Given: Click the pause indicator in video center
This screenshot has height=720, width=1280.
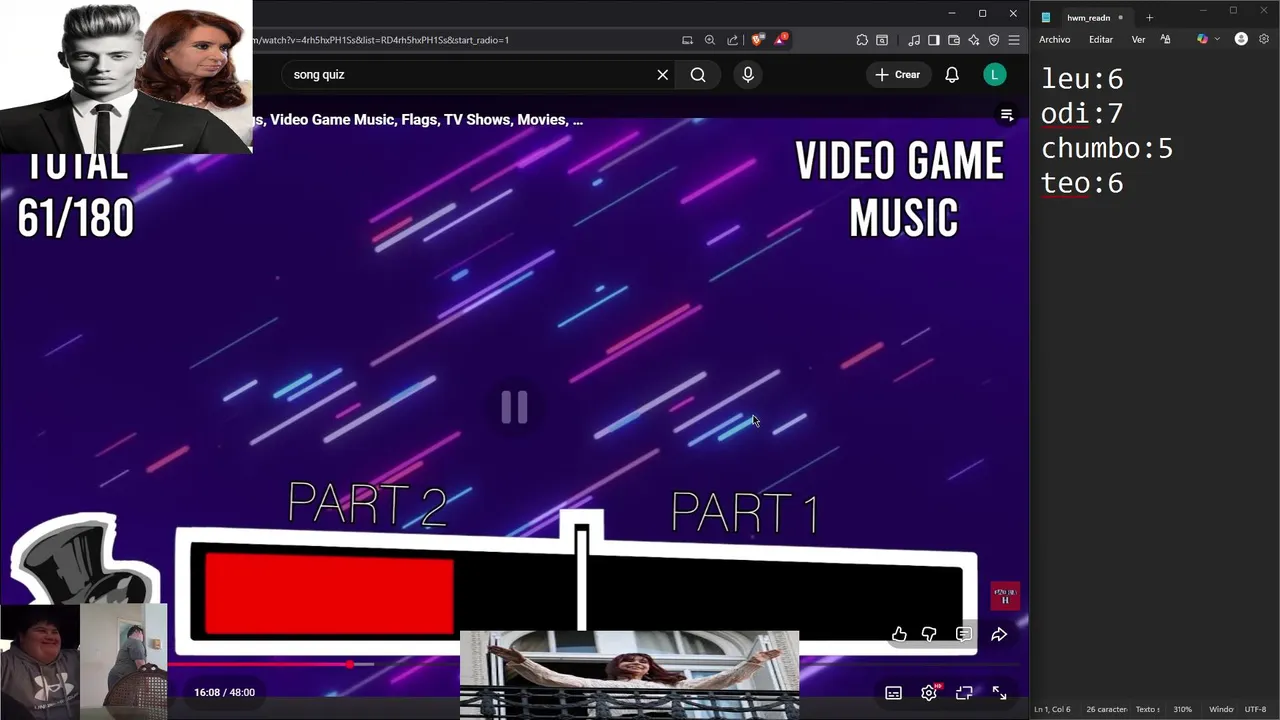Looking at the screenshot, I should 514,407.
